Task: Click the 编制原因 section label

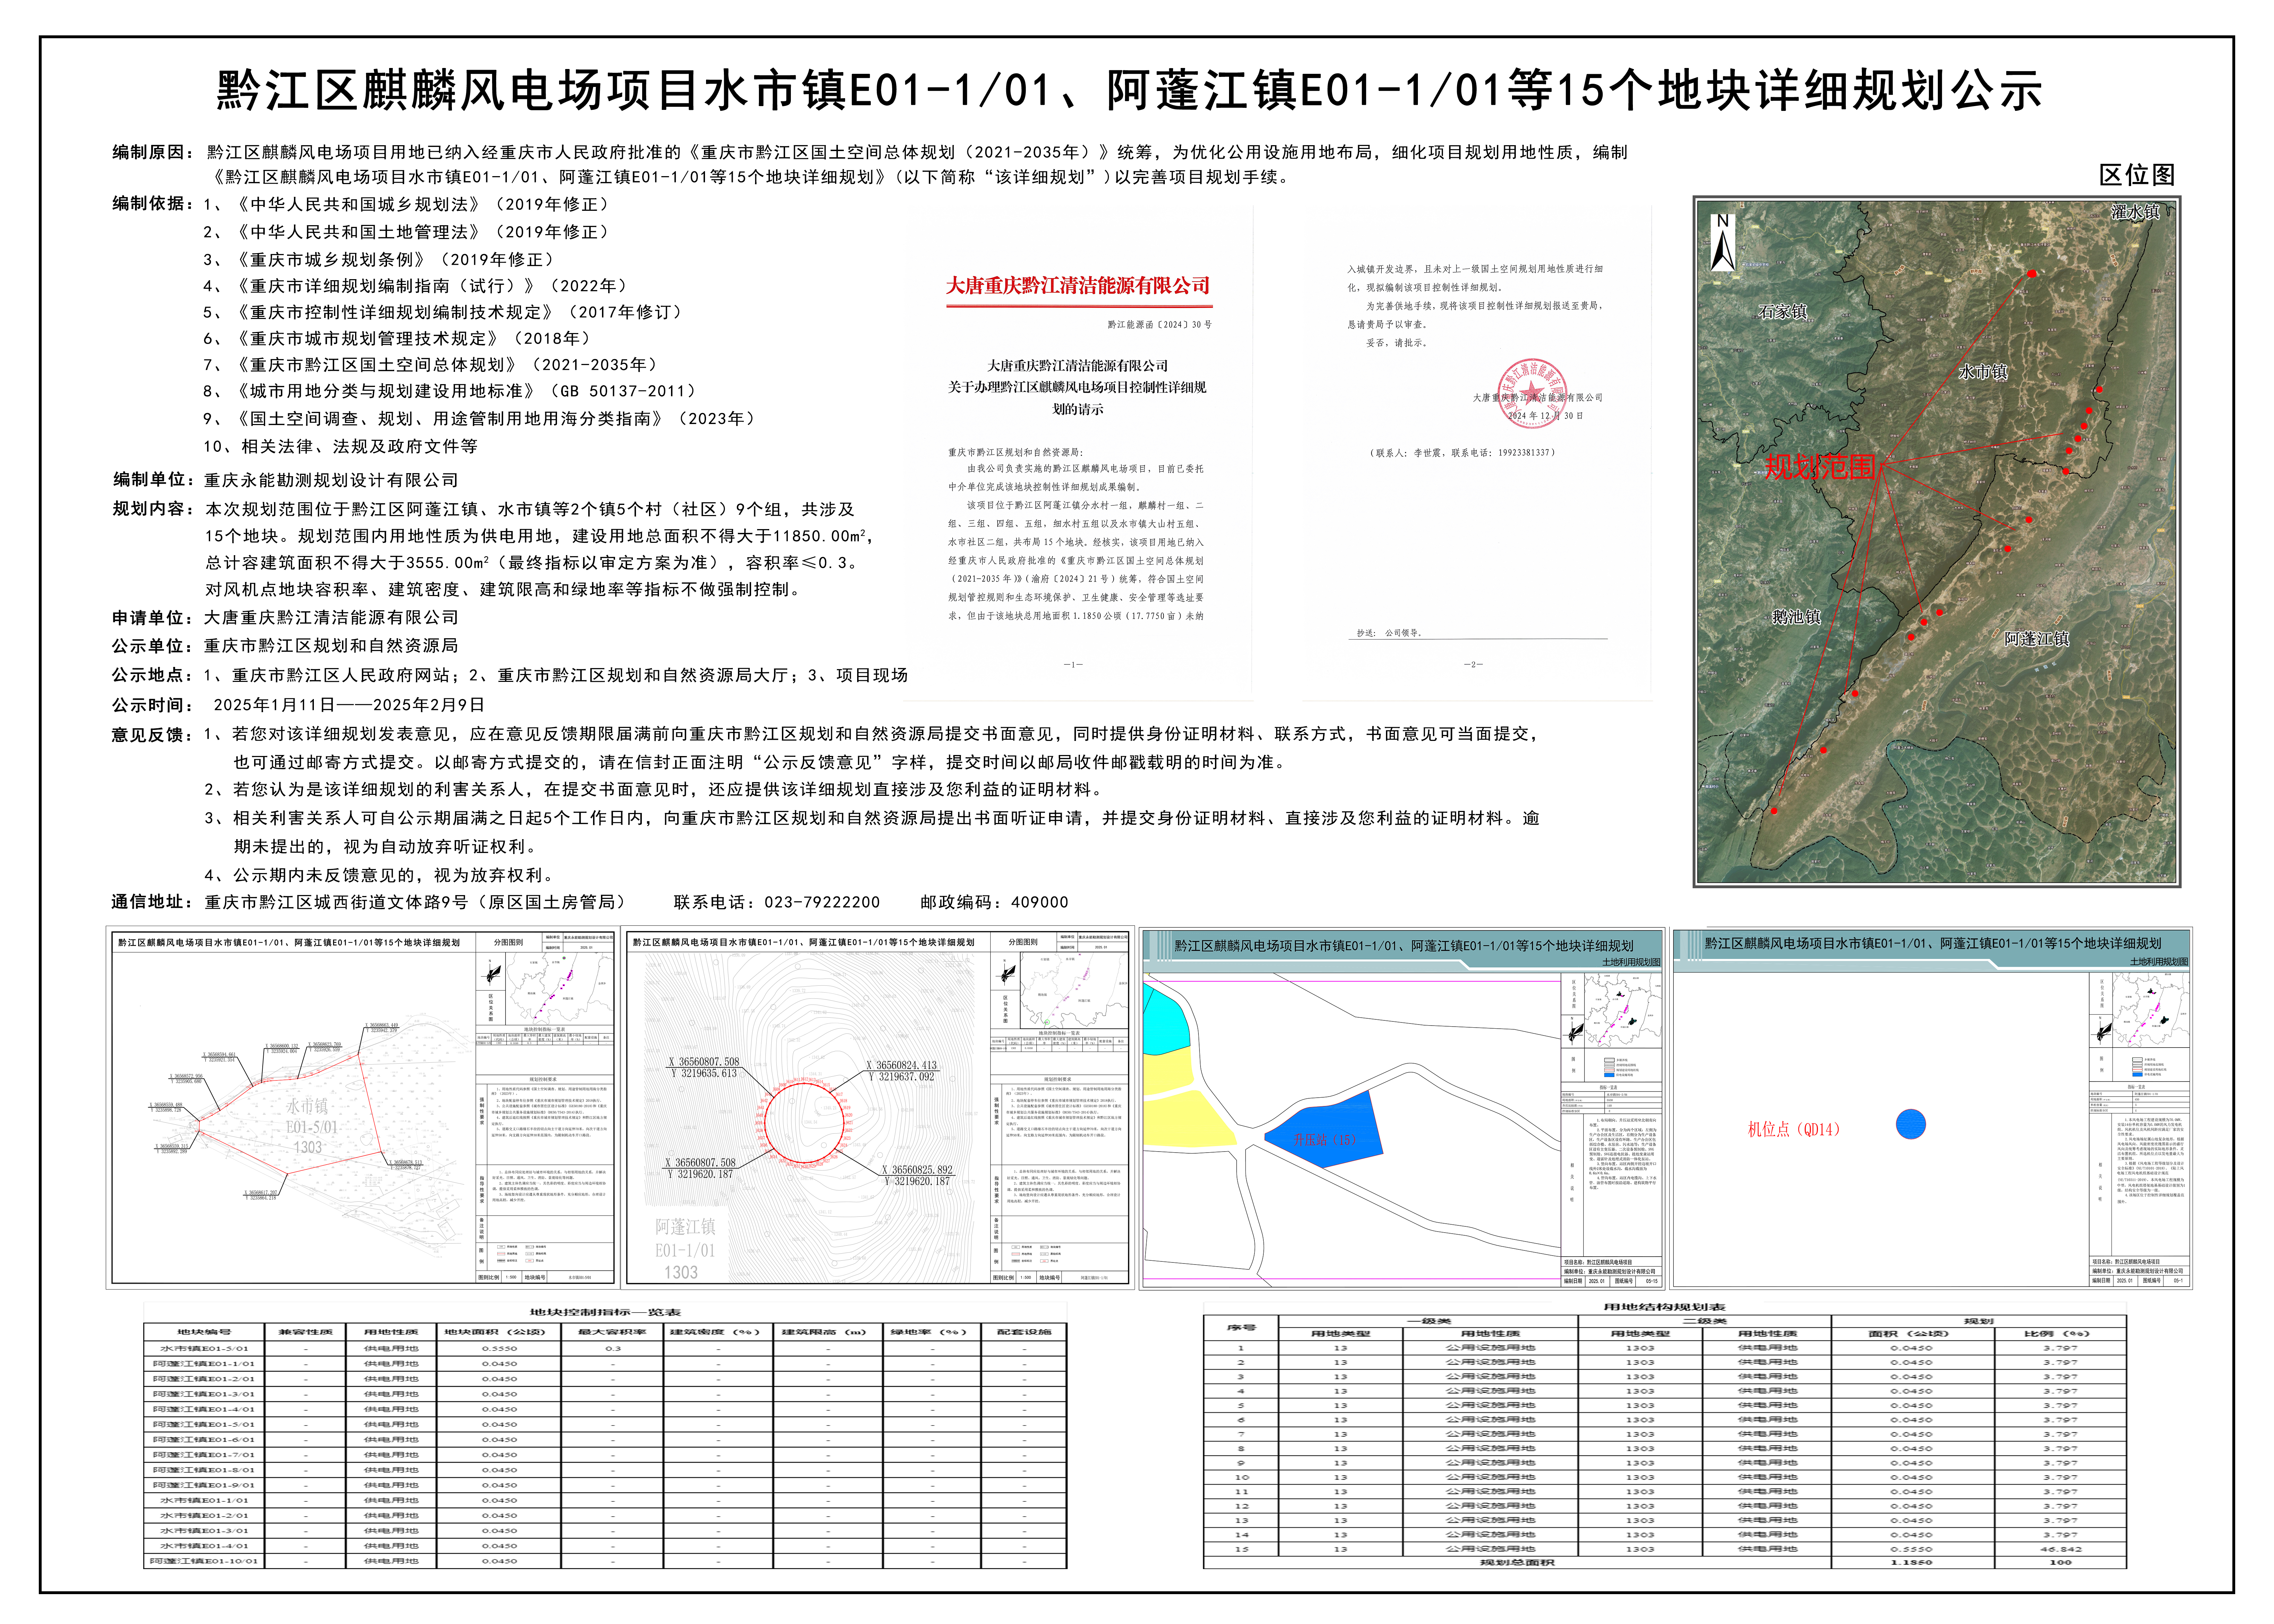Action: coord(153,152)
